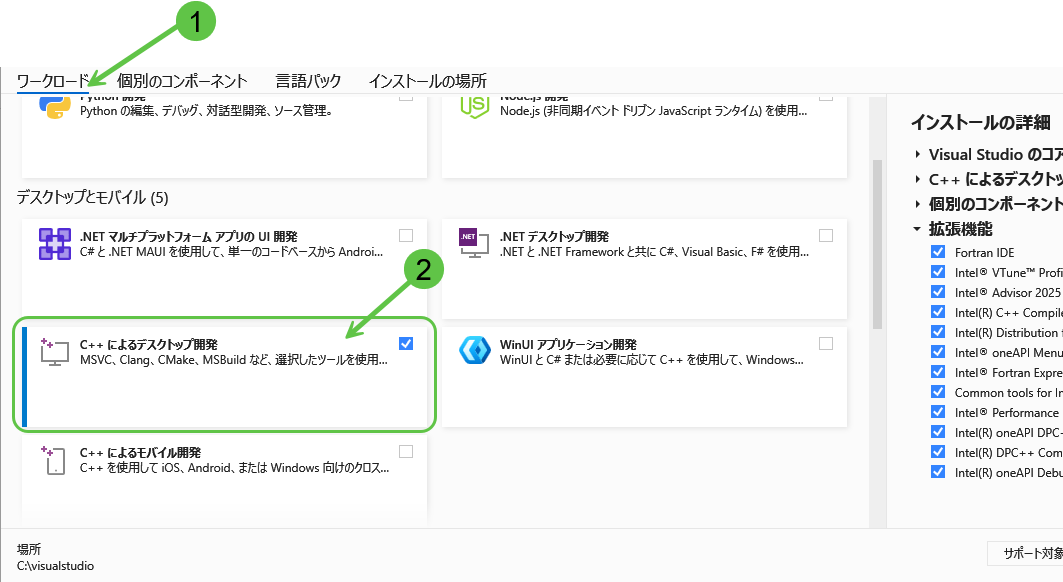Uncheck the Intel(R) Distribution checkbox
1063x582 pixels.
coord(938,332)
